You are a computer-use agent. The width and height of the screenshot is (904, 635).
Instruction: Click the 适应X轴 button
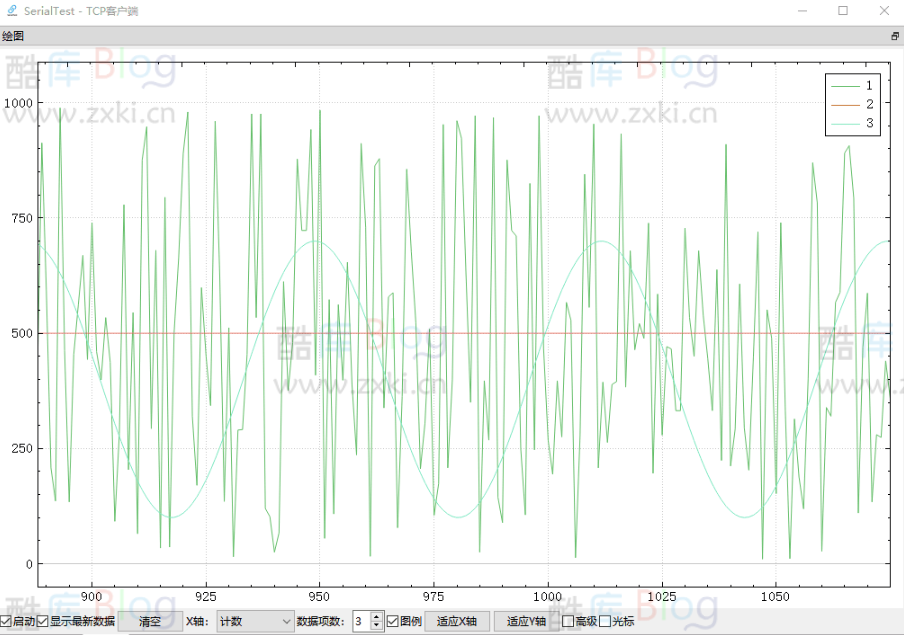click(457, 621)
